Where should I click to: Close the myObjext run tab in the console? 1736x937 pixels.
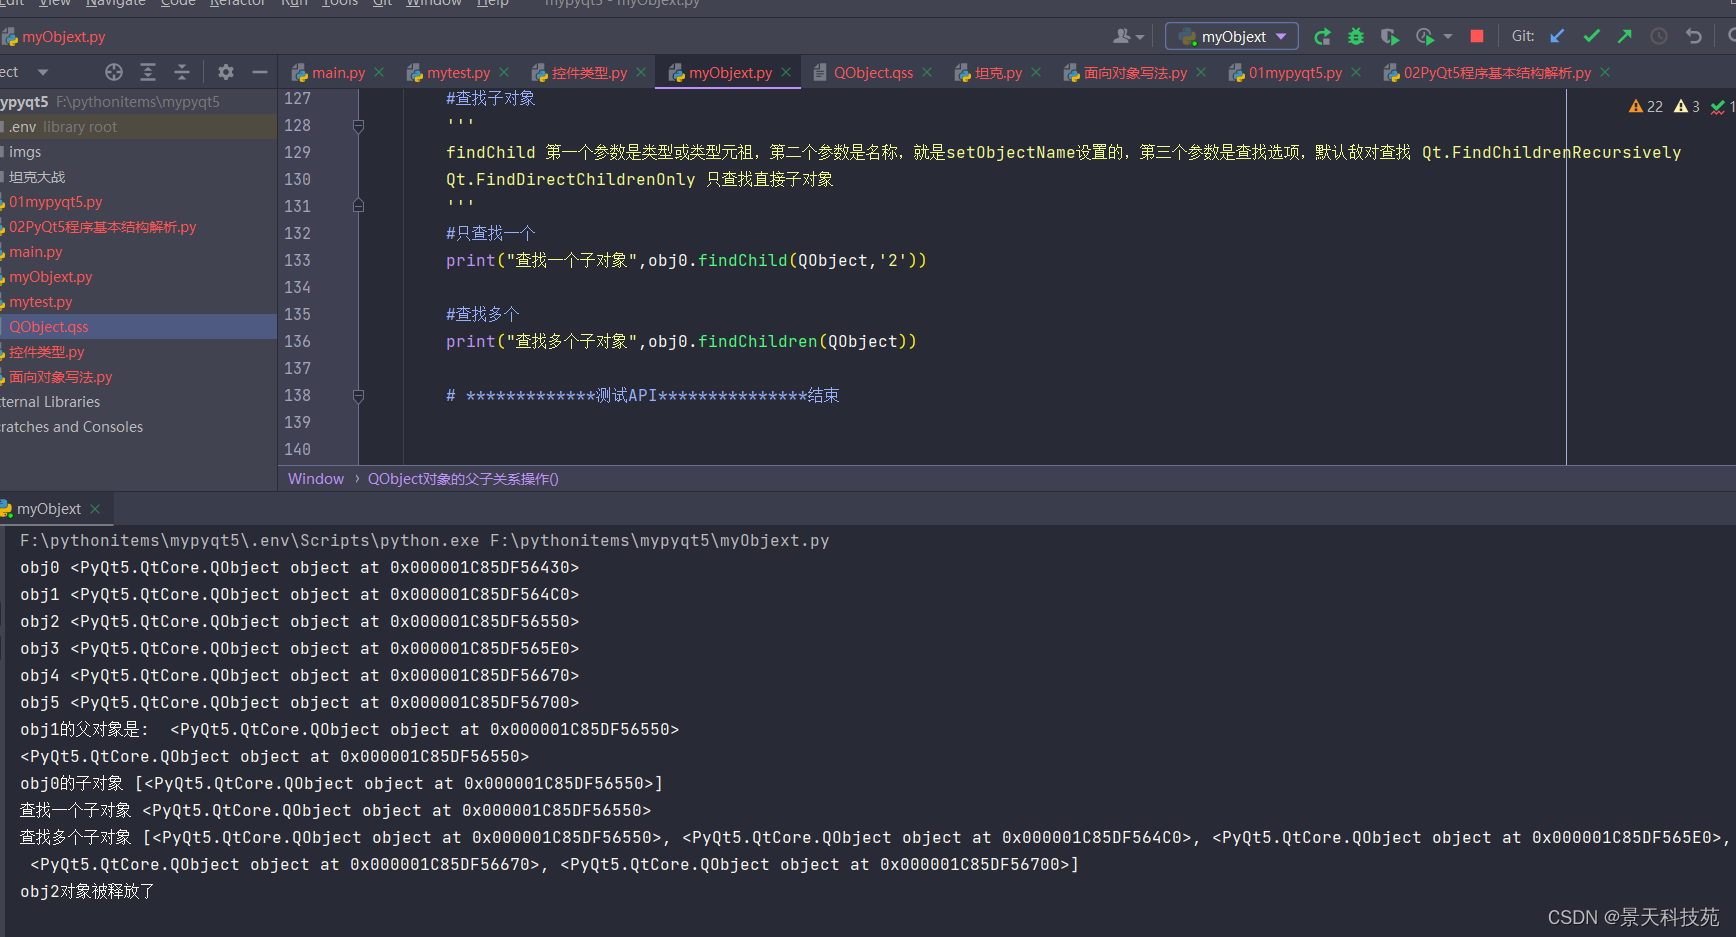click(95, 509)
